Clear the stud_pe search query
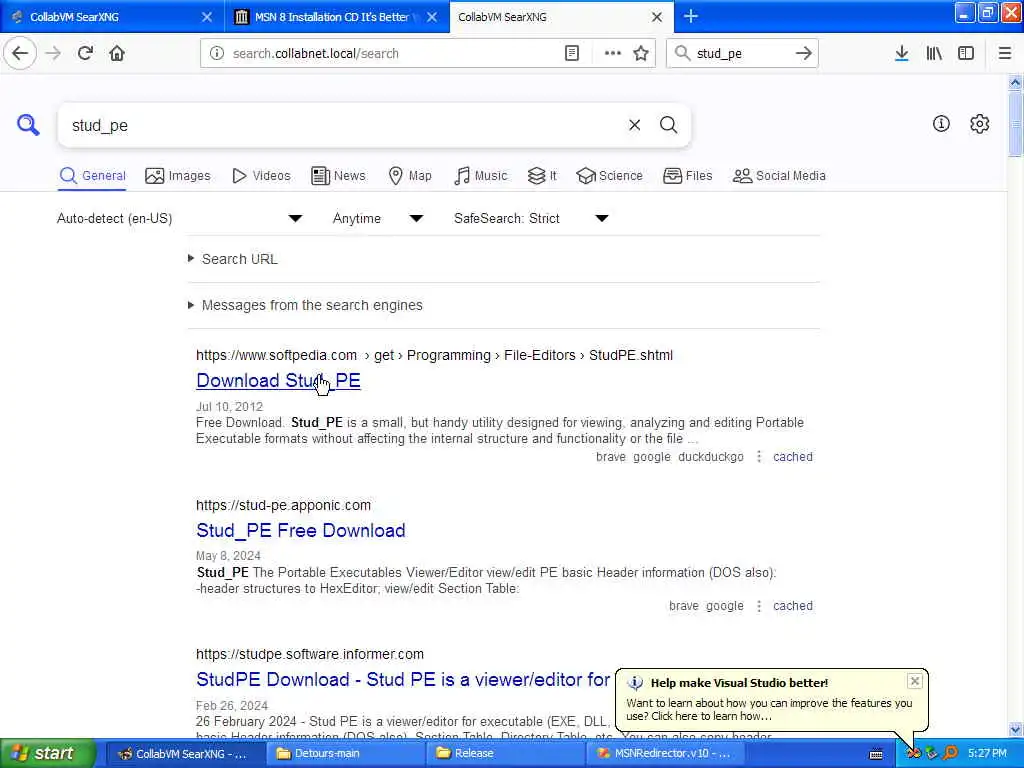This screenshot has width=1024, height=768. 634,125
